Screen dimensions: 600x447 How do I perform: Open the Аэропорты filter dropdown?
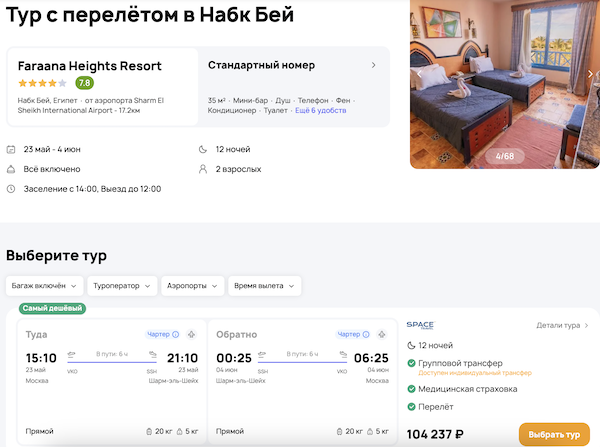193,285
